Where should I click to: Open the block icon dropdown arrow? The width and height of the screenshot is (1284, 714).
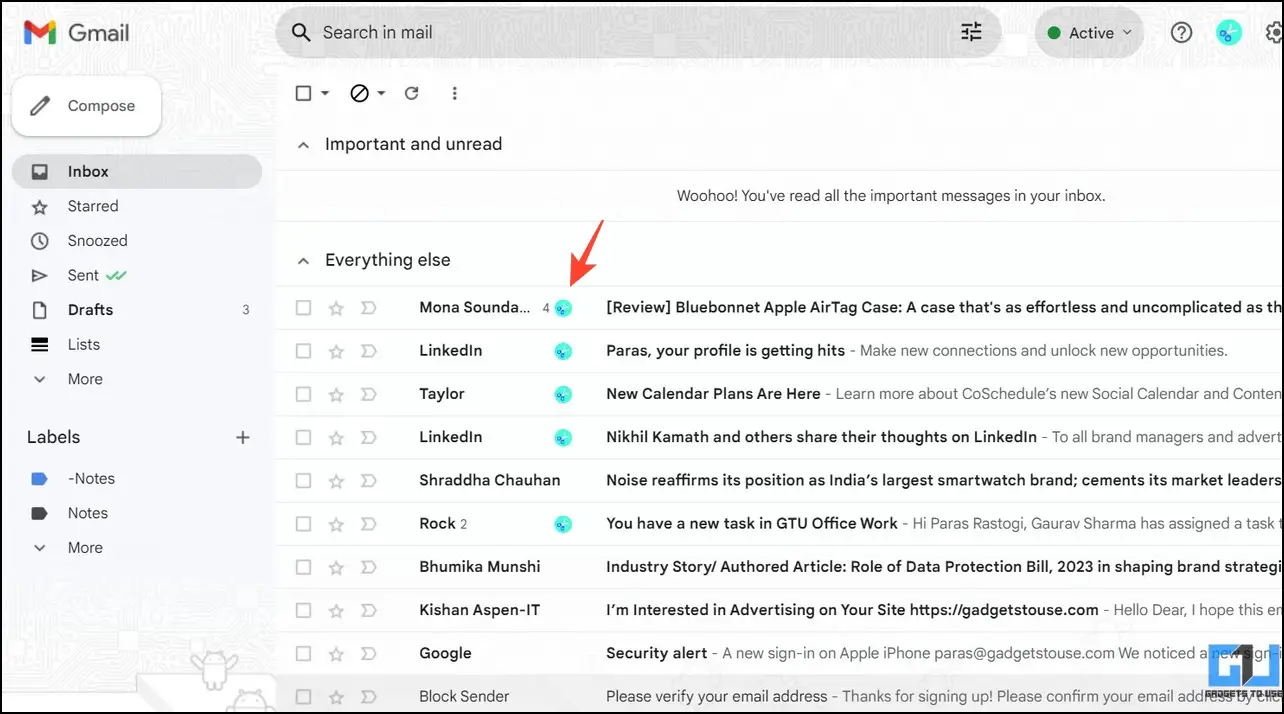point(382,94)
